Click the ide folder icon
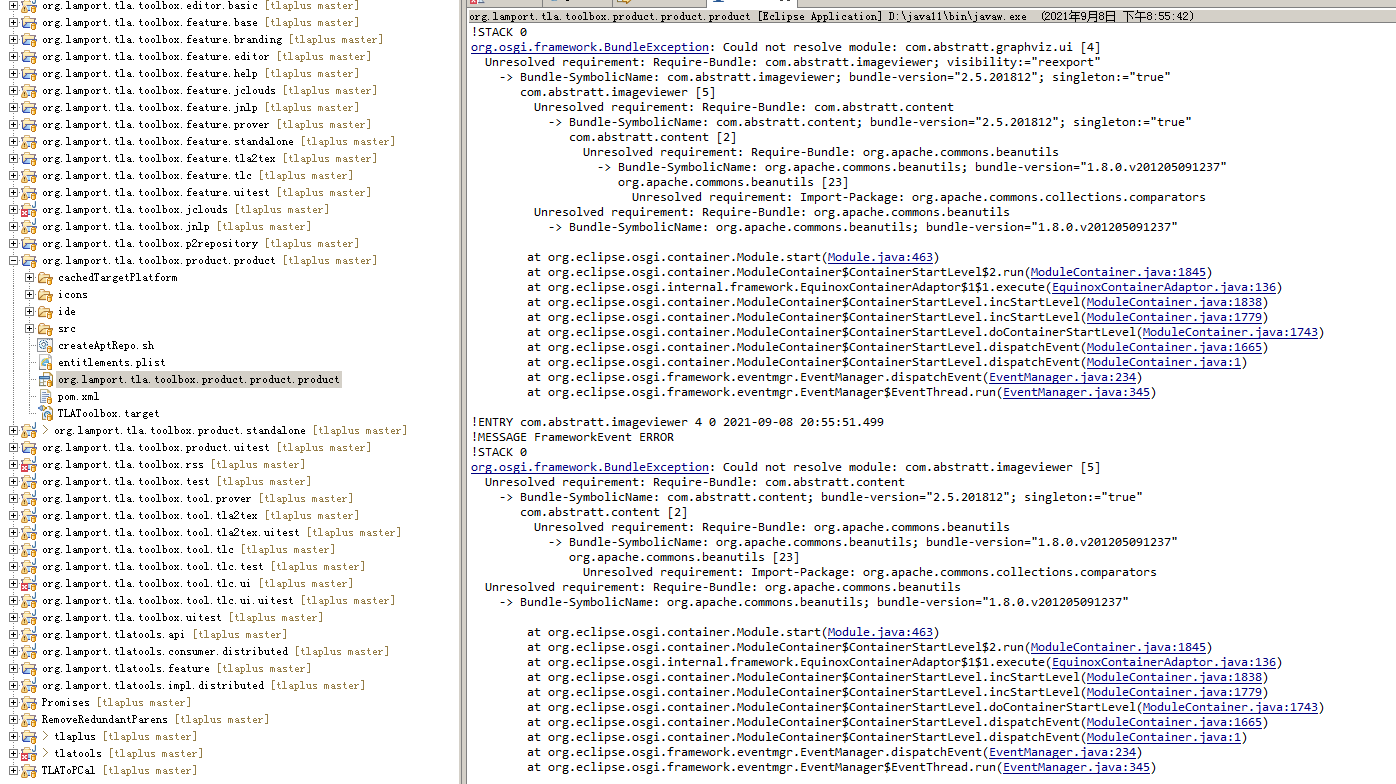The height and width of the screenshot is (784, 1396). (43, 311)
